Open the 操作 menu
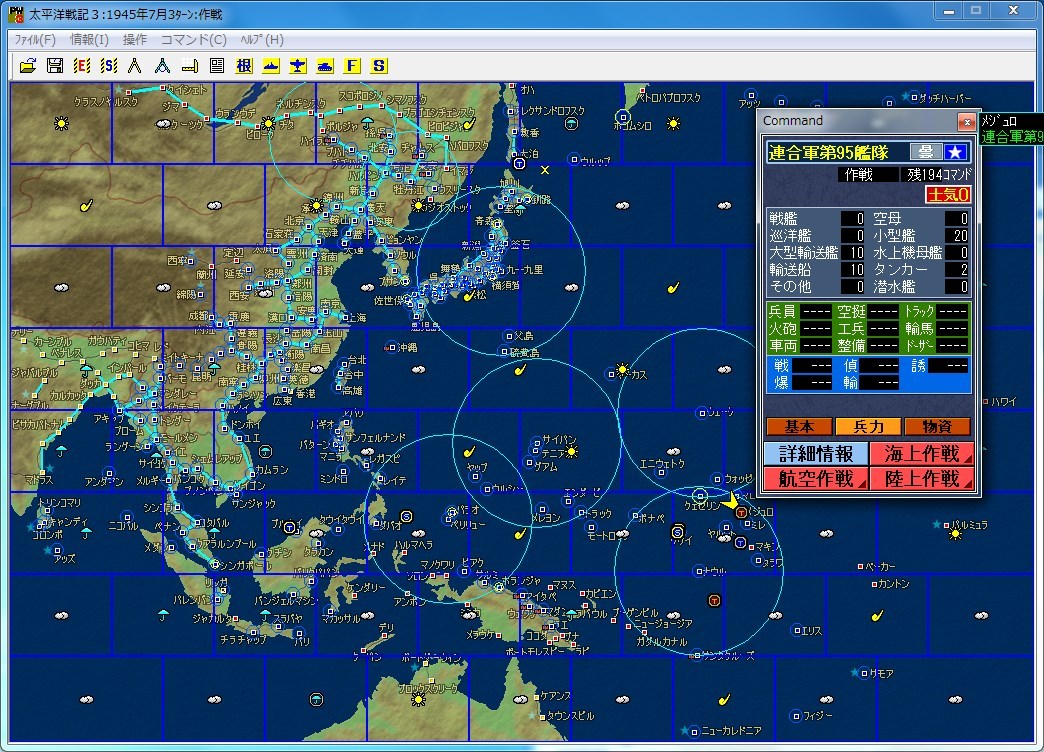Screen dimensions: 1044x752 135,39
